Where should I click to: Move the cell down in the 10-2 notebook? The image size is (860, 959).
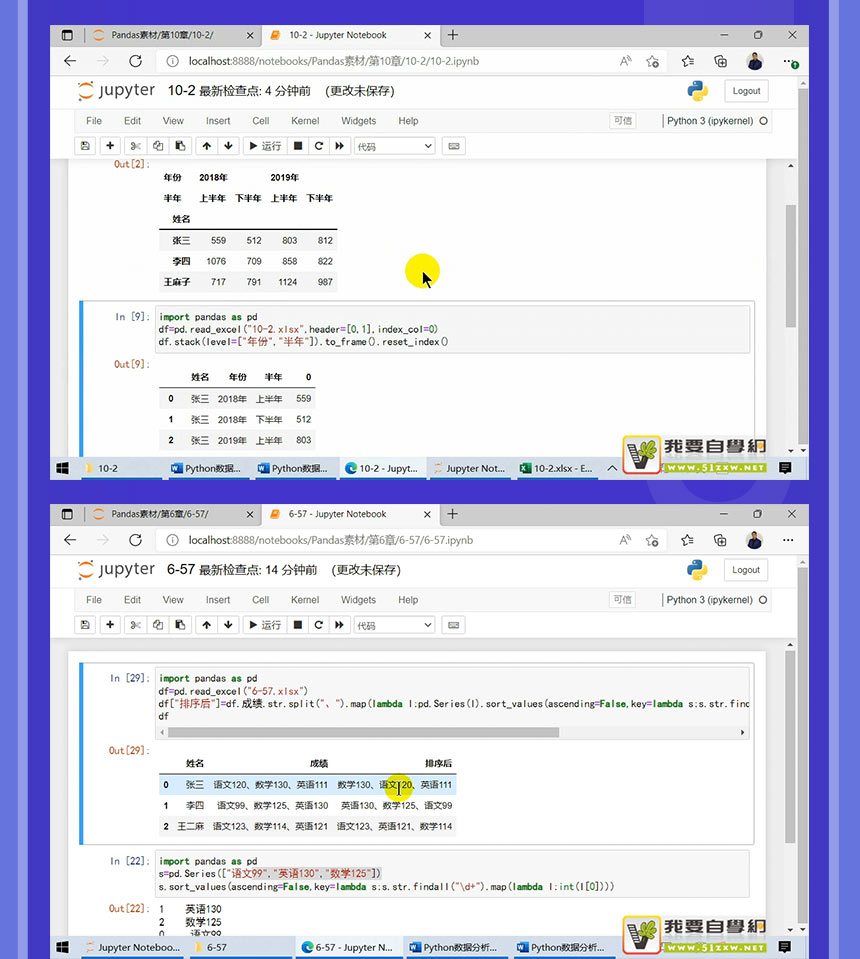[228, 146]
